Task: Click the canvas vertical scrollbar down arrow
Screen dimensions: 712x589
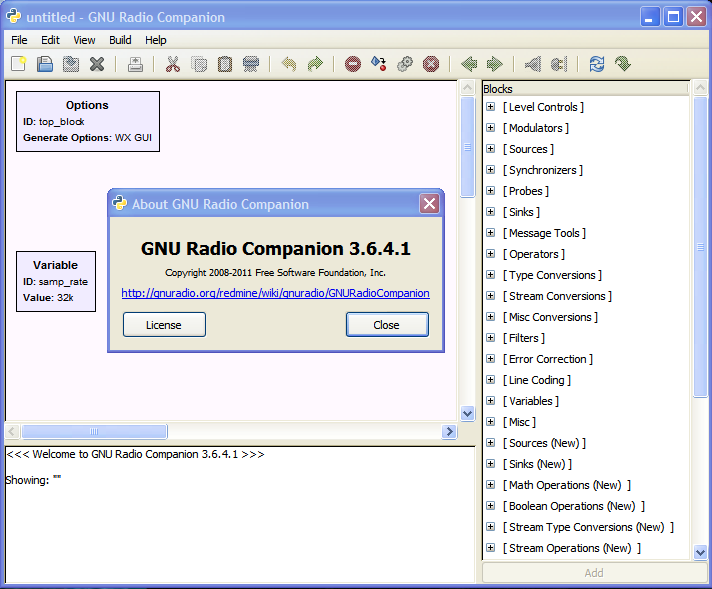Action: point(467,413)
